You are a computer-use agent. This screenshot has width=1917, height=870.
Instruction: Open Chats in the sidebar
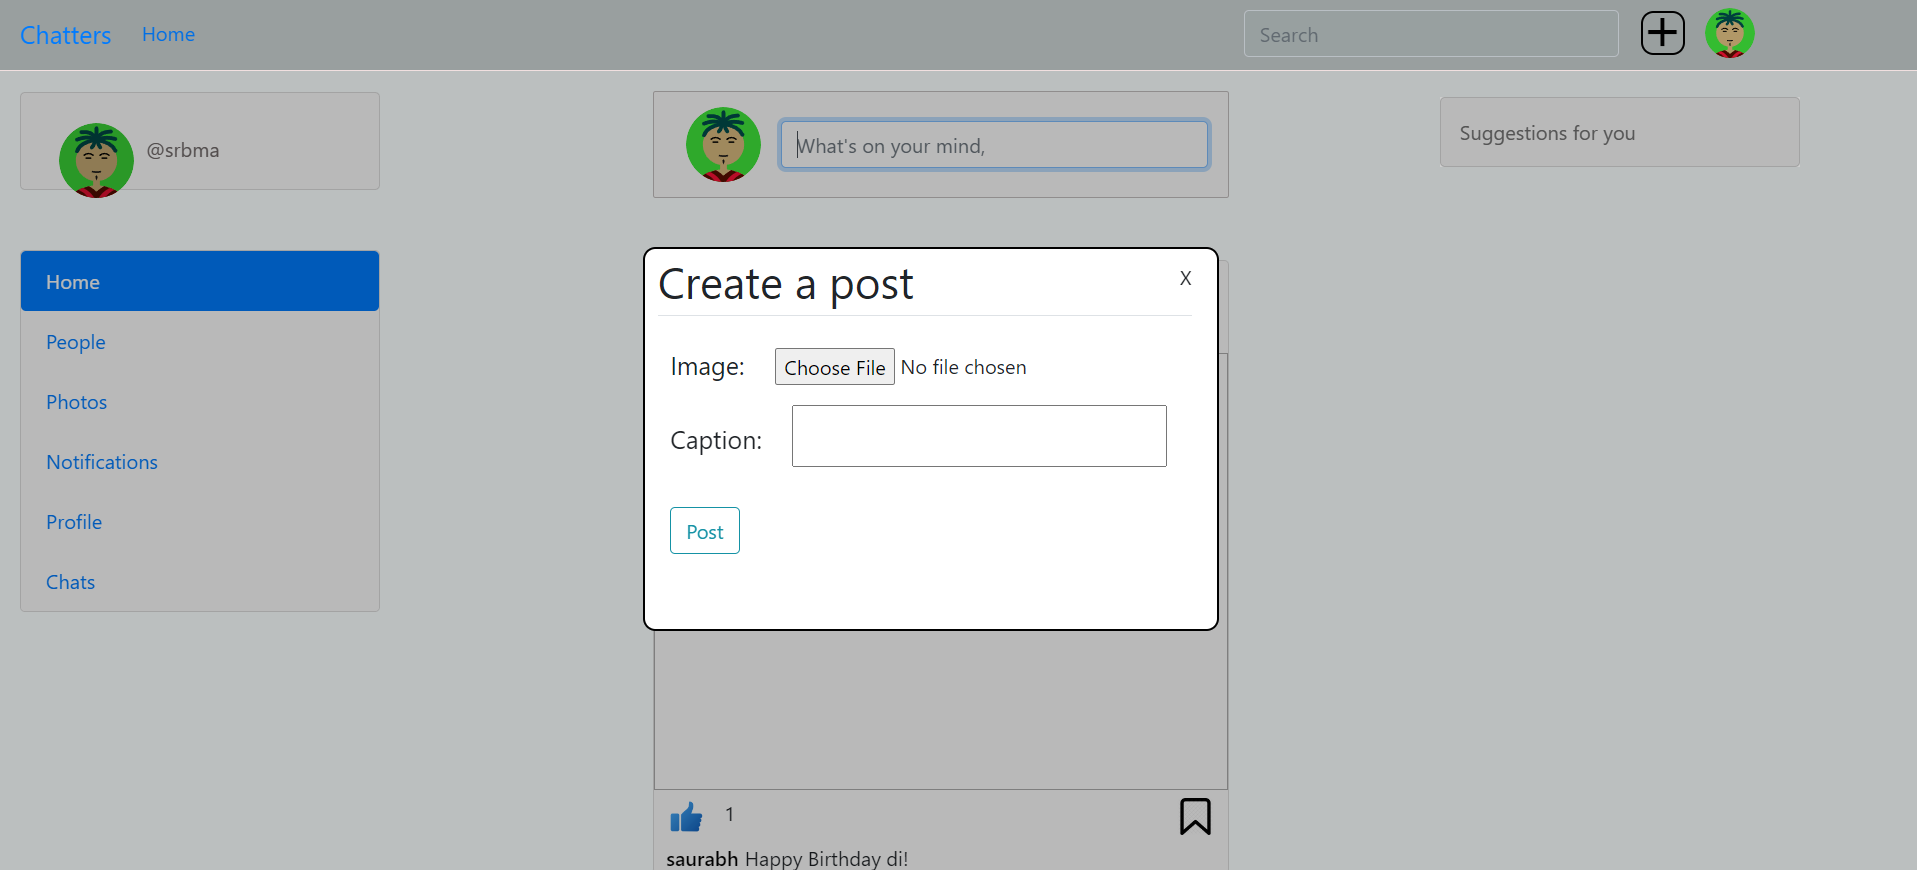(x=200, y=581)
